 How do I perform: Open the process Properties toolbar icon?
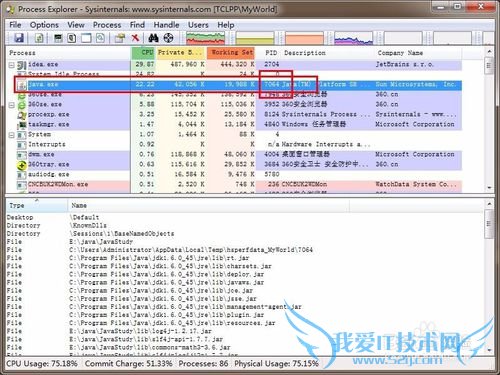click(x=120, y=38)
